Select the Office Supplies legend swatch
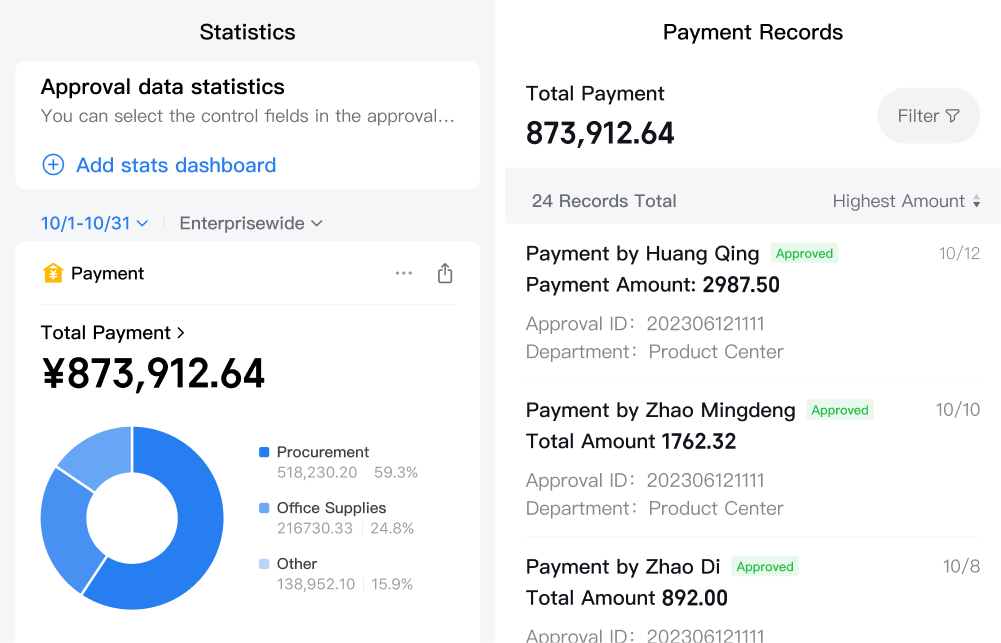 coord(264,508)
